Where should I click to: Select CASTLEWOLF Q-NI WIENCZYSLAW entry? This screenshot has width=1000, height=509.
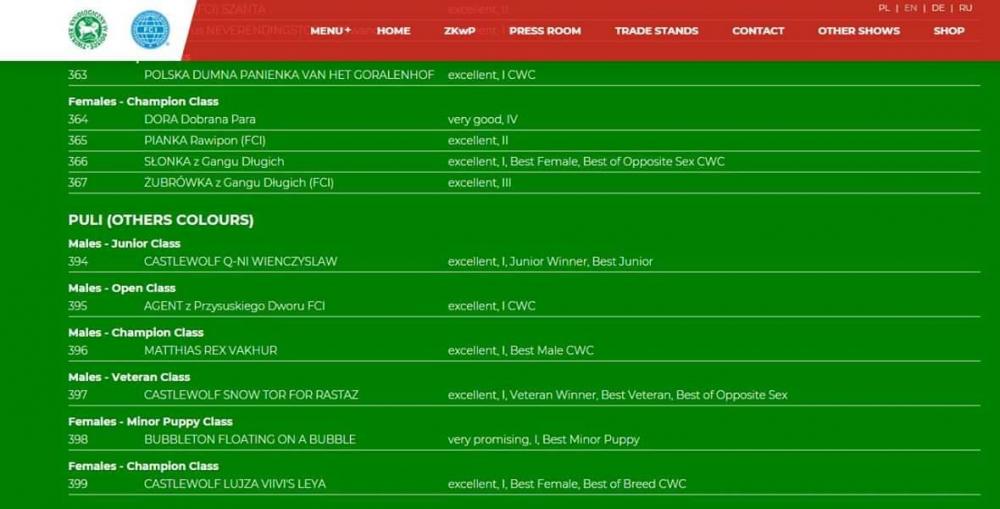click(240, 262)
